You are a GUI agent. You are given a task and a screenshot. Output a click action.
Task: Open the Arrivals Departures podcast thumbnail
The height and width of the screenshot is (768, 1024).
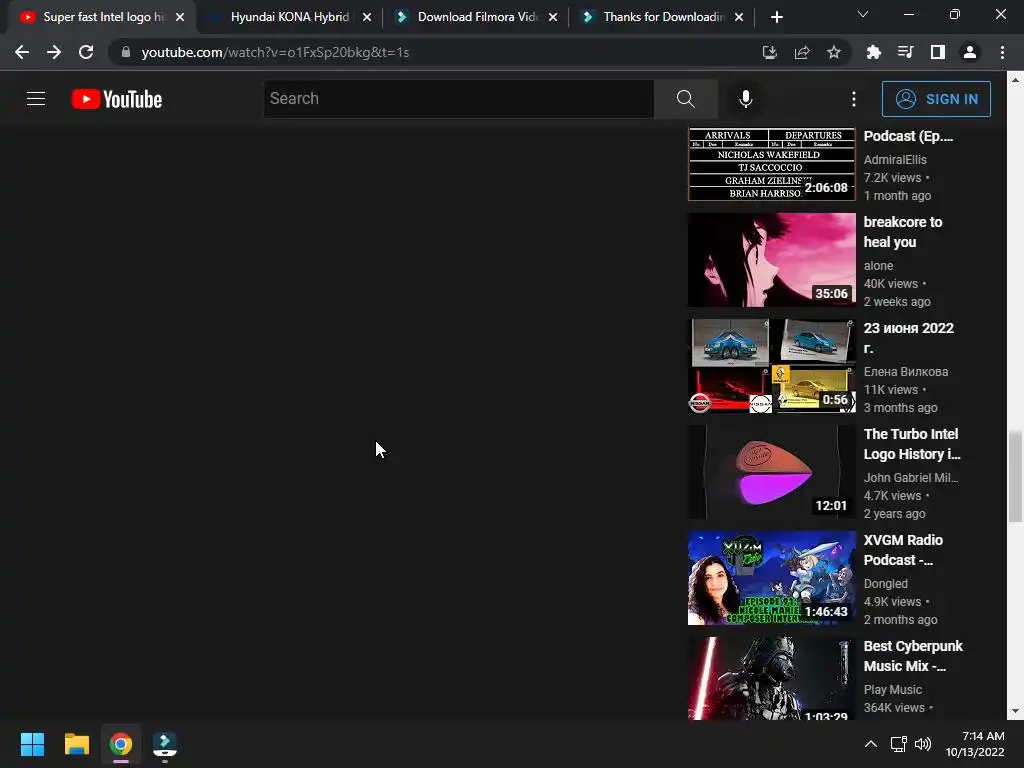771,164
